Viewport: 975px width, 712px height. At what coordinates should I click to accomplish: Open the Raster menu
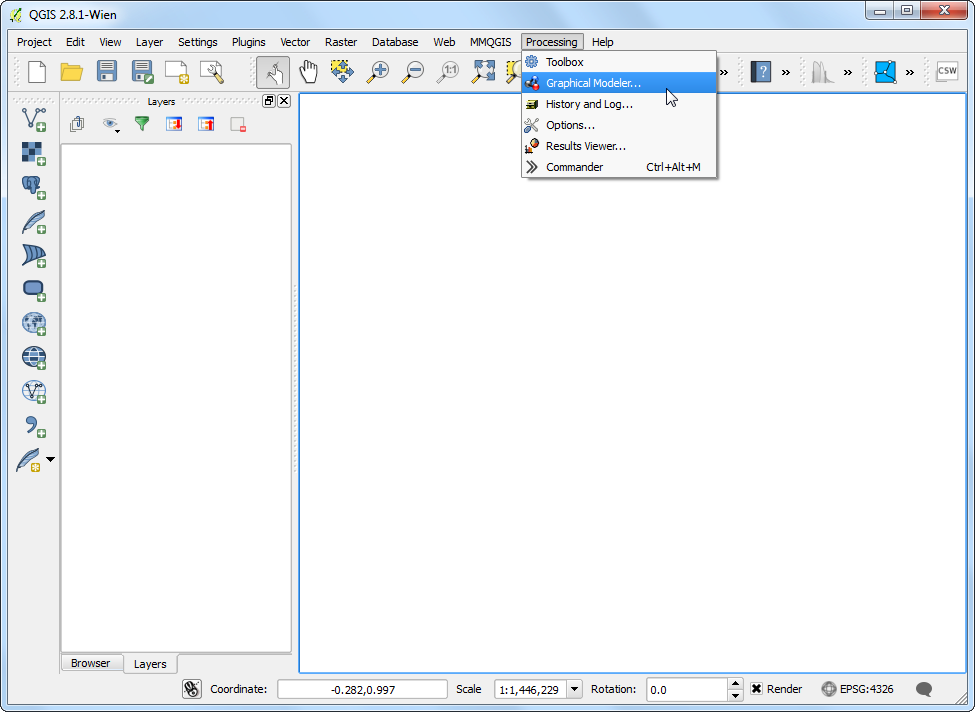pyautogui.click(x=341, y=42)
